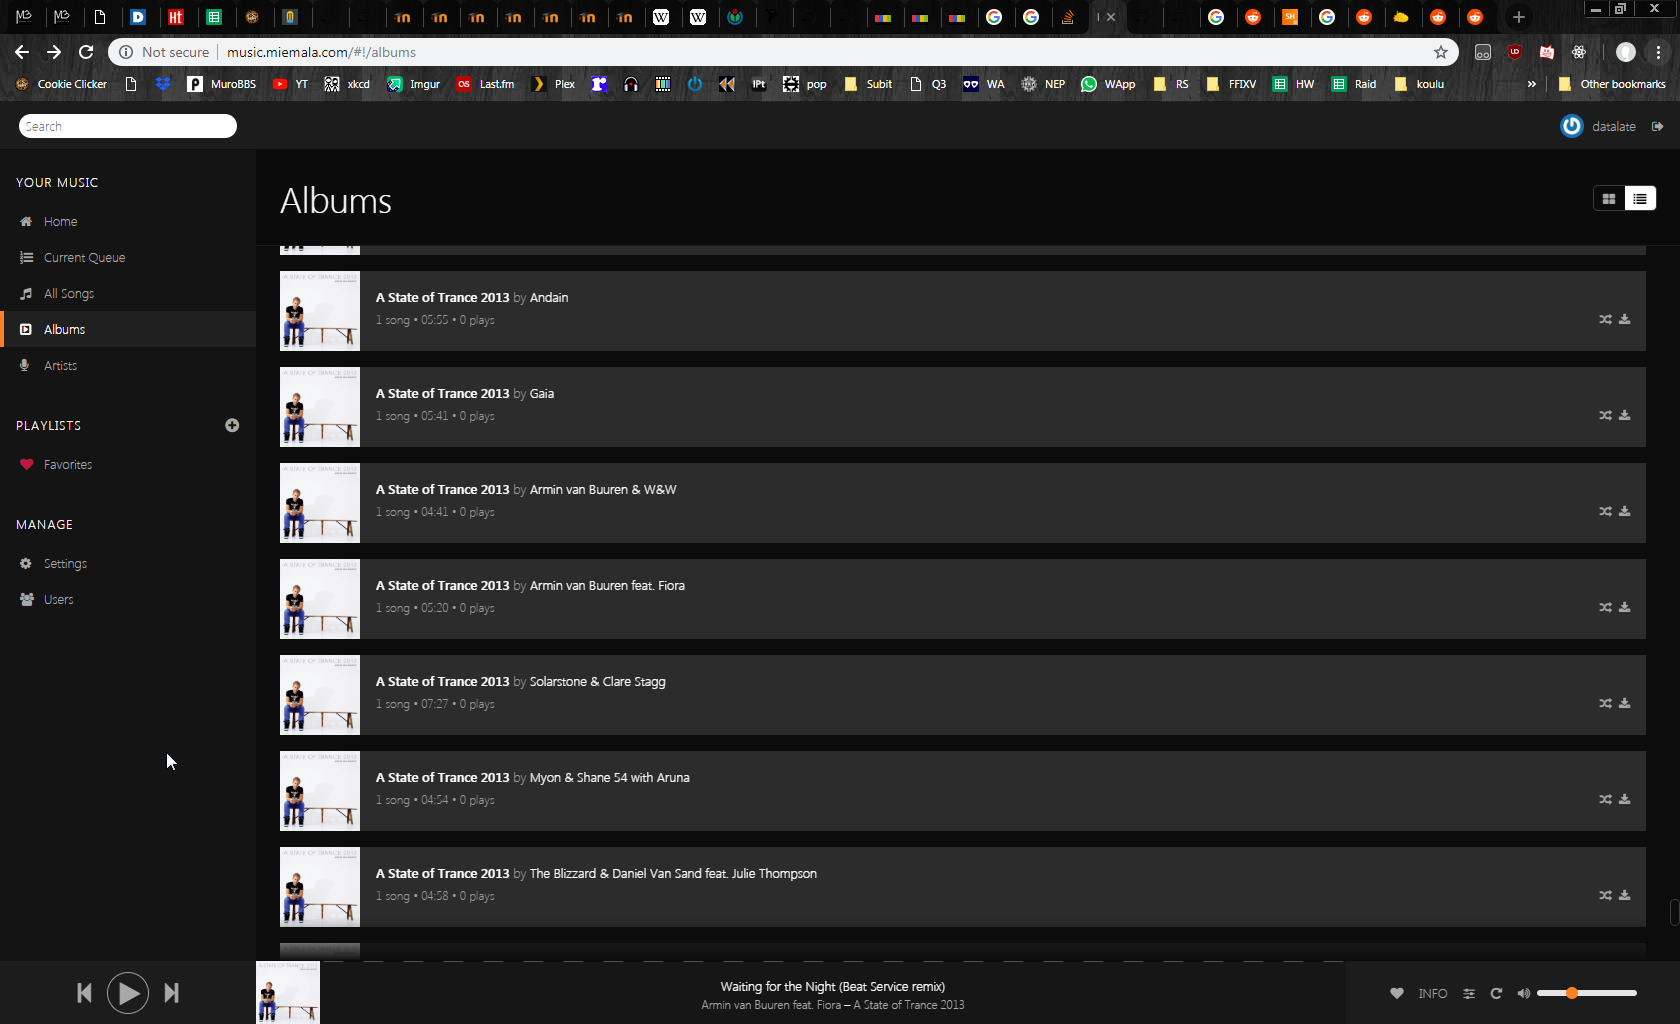The width and height of the screenshot is (1680, 1024).
Task: Skip to the next song
Action: point(171,993)
